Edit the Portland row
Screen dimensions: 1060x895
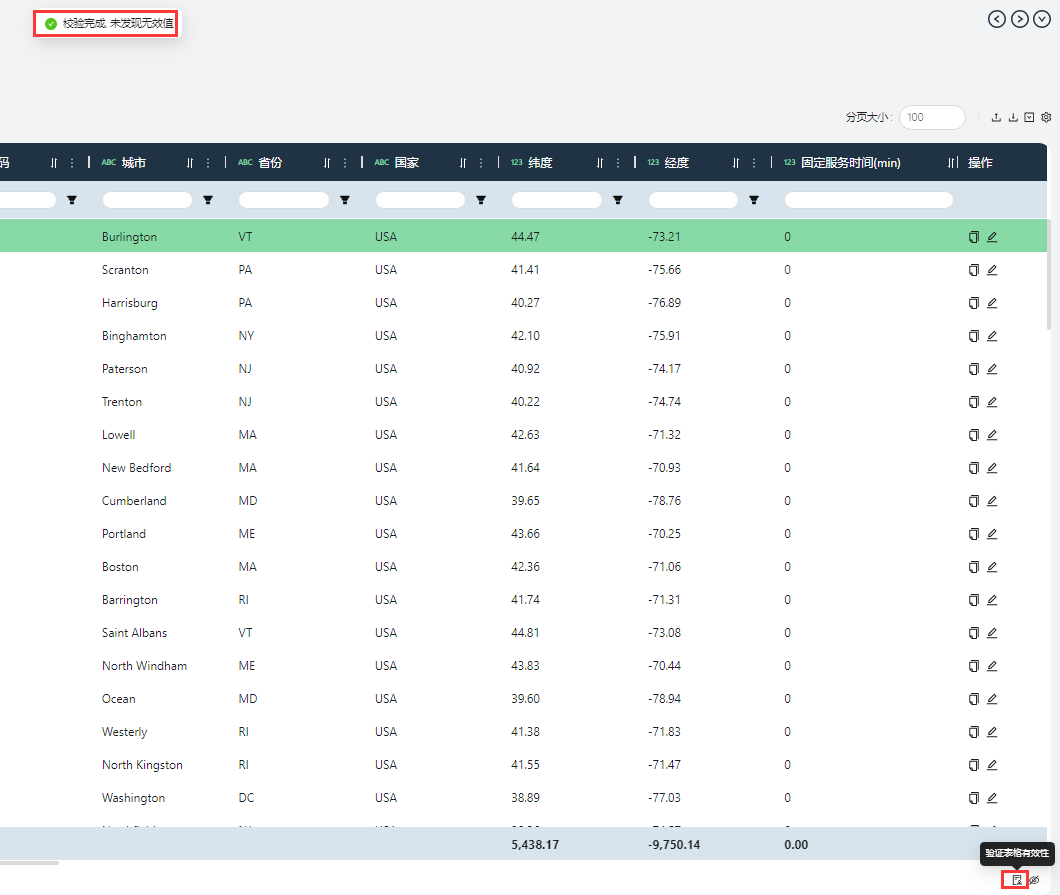pyautogui.click(x=992, y=534)
